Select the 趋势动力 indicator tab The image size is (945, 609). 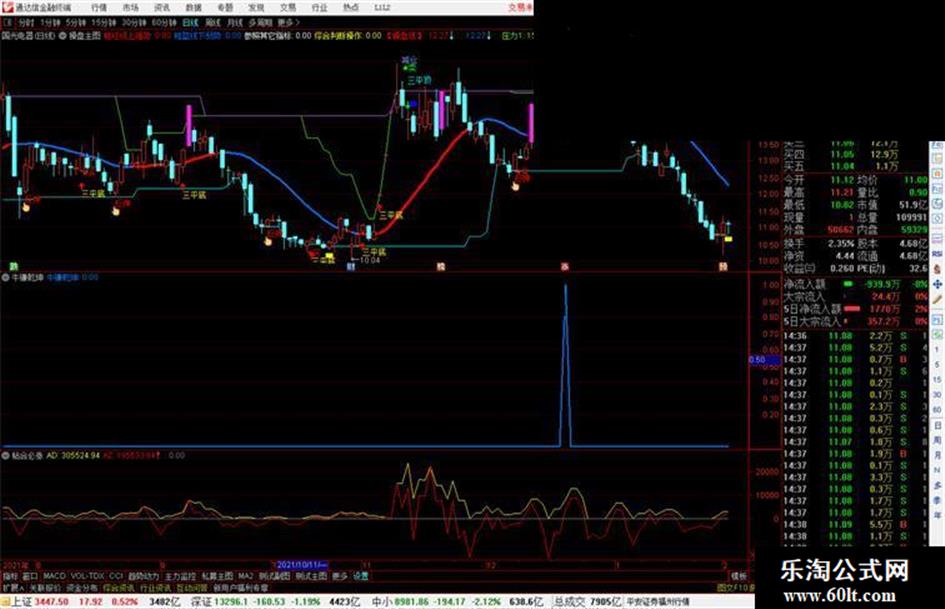(x=143, y=576)
